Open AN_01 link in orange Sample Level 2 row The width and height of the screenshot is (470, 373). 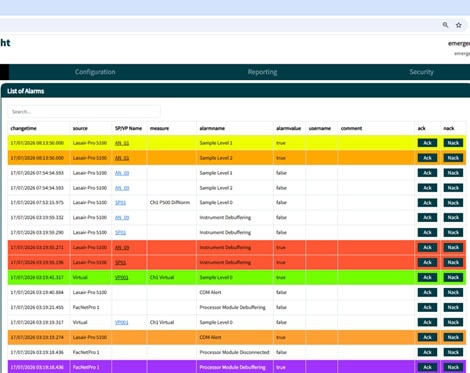[122, 158]
